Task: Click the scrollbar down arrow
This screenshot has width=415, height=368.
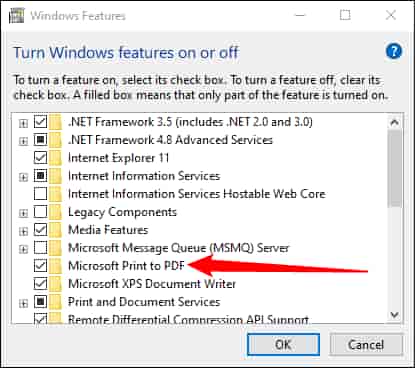Action: point(395,315)
